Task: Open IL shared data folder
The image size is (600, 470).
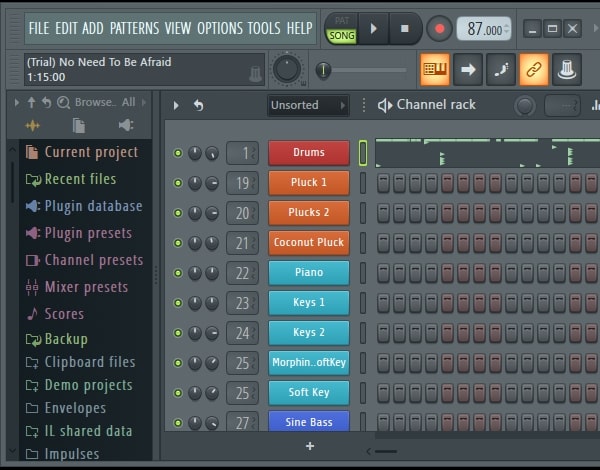Action: [x=79, y=431]
